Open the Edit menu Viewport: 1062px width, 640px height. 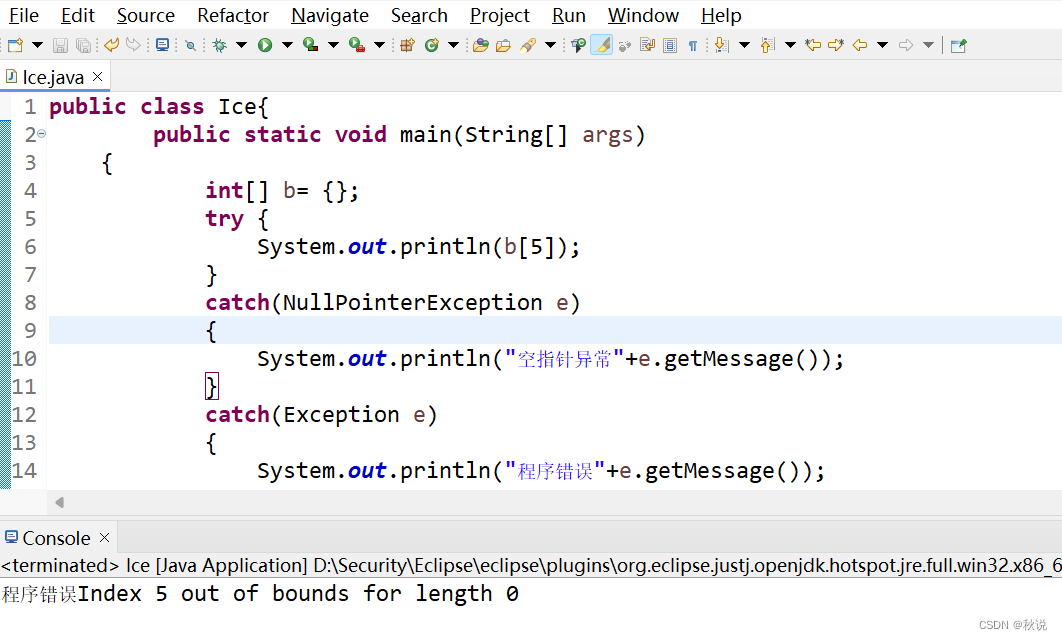click(78, 15)
